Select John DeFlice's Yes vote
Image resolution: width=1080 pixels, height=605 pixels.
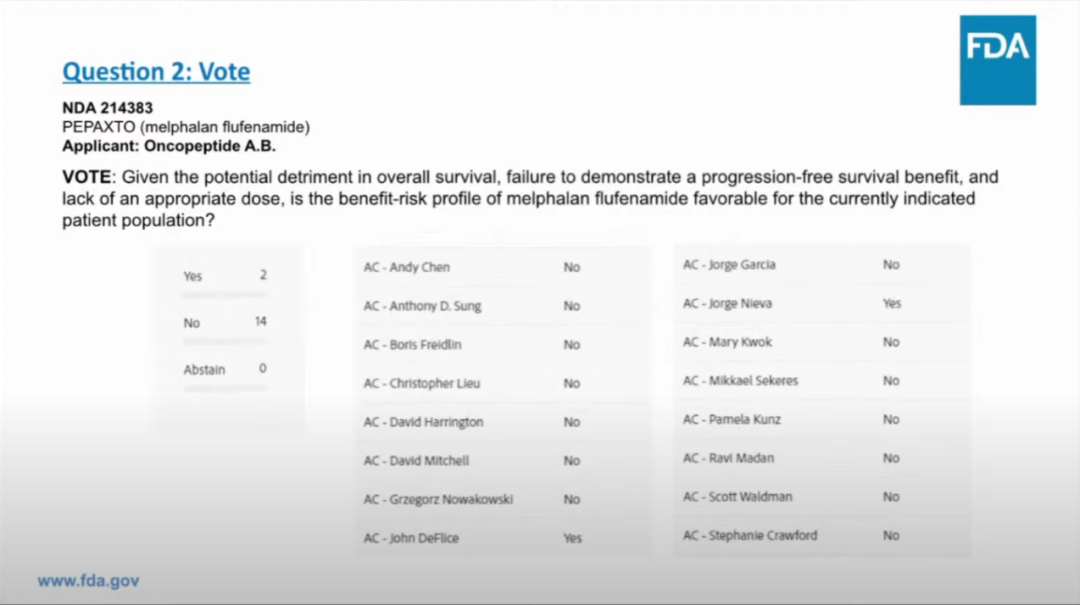coord(572,538)
